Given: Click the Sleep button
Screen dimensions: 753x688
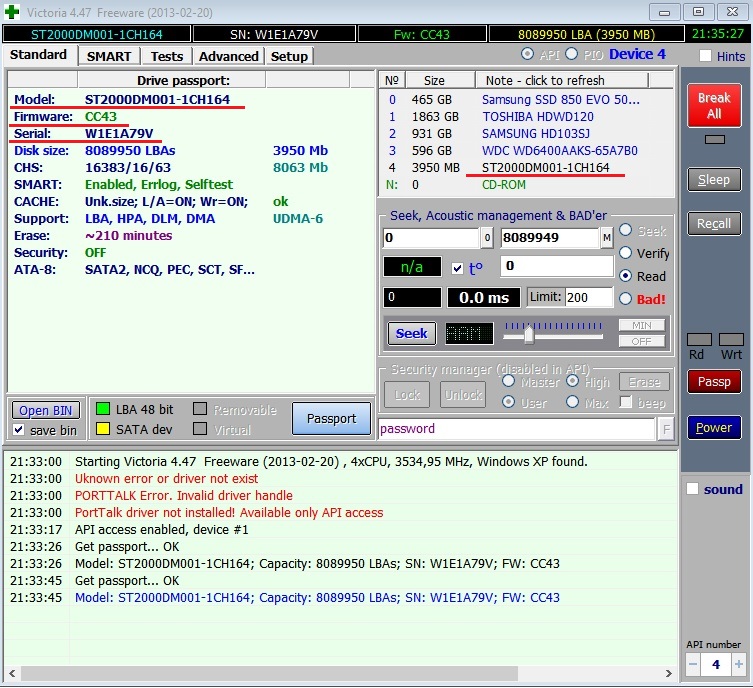Looking at the screenshot, I should point(714,180).
